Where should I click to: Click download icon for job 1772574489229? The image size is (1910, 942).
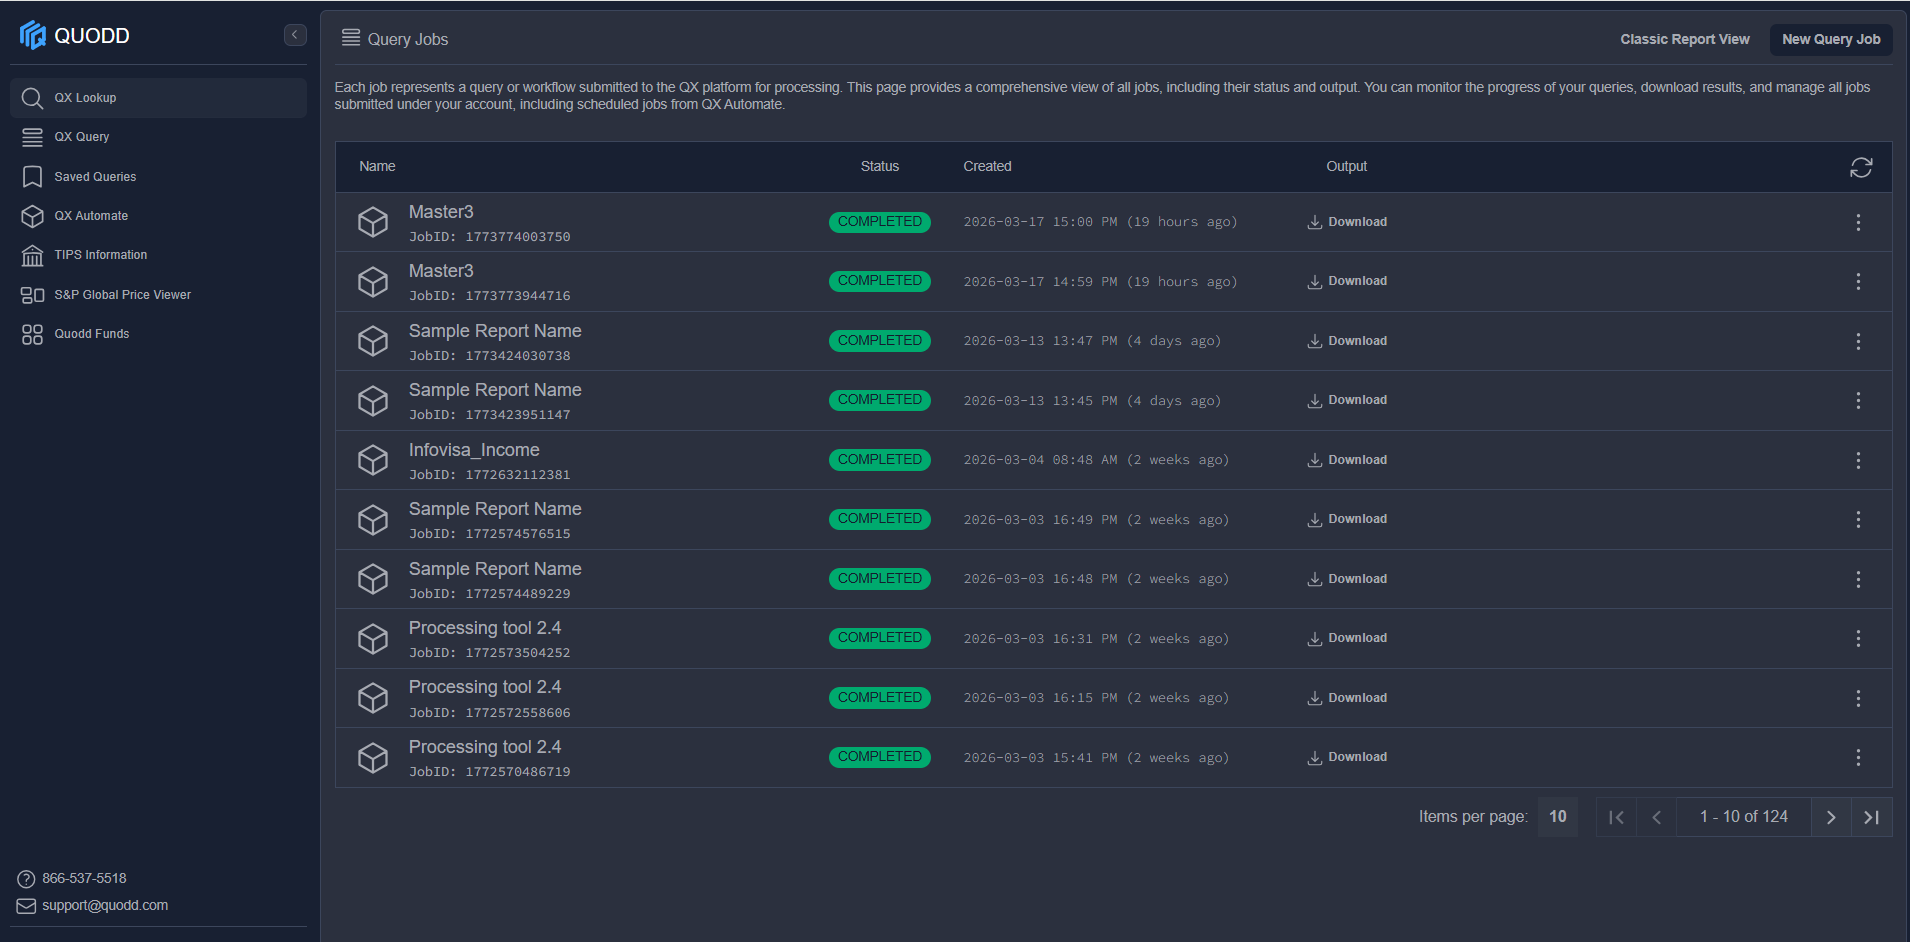coord(1314,579)
